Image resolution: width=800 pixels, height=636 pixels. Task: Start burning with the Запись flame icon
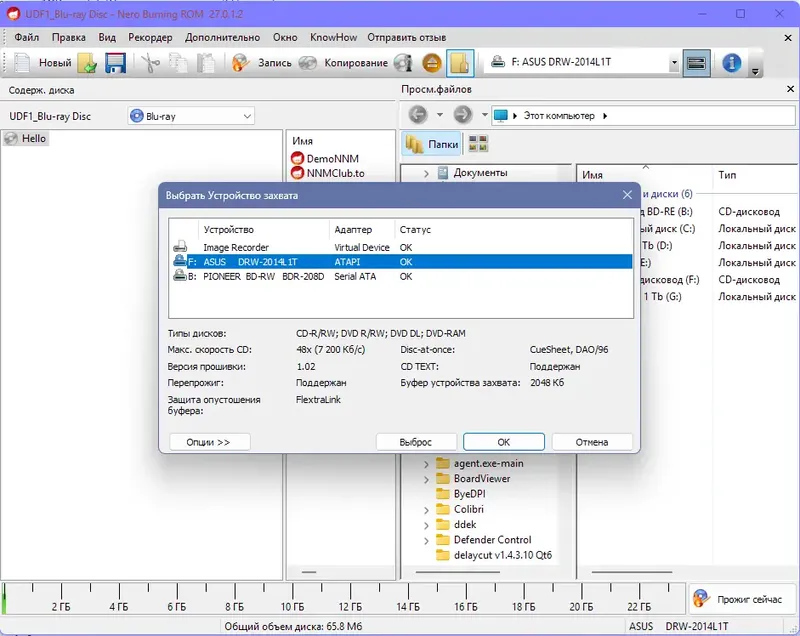(x=240, y=63)
